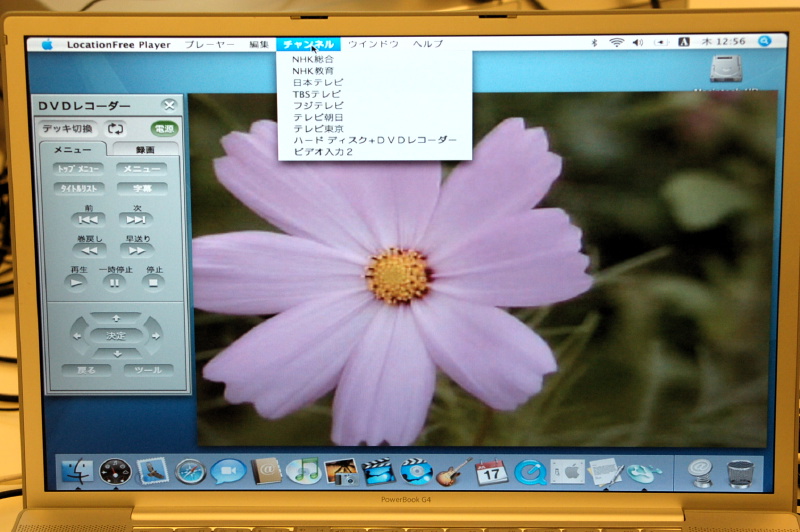Pause playback with the 一時停止 button
800x532 pixels.
(114, 283)
